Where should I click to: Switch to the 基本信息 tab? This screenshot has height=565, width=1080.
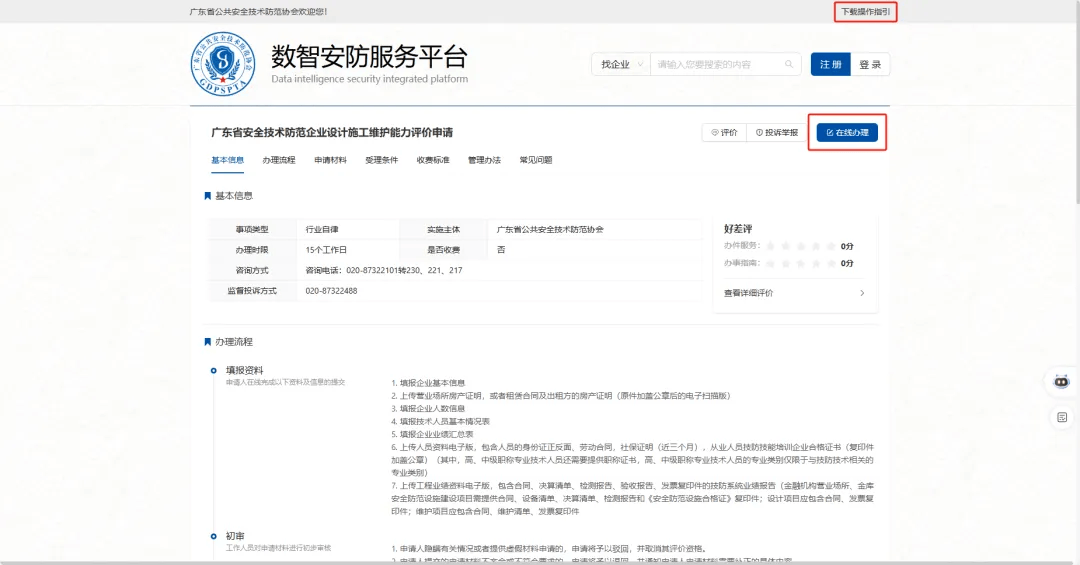(x=227, y=160)
